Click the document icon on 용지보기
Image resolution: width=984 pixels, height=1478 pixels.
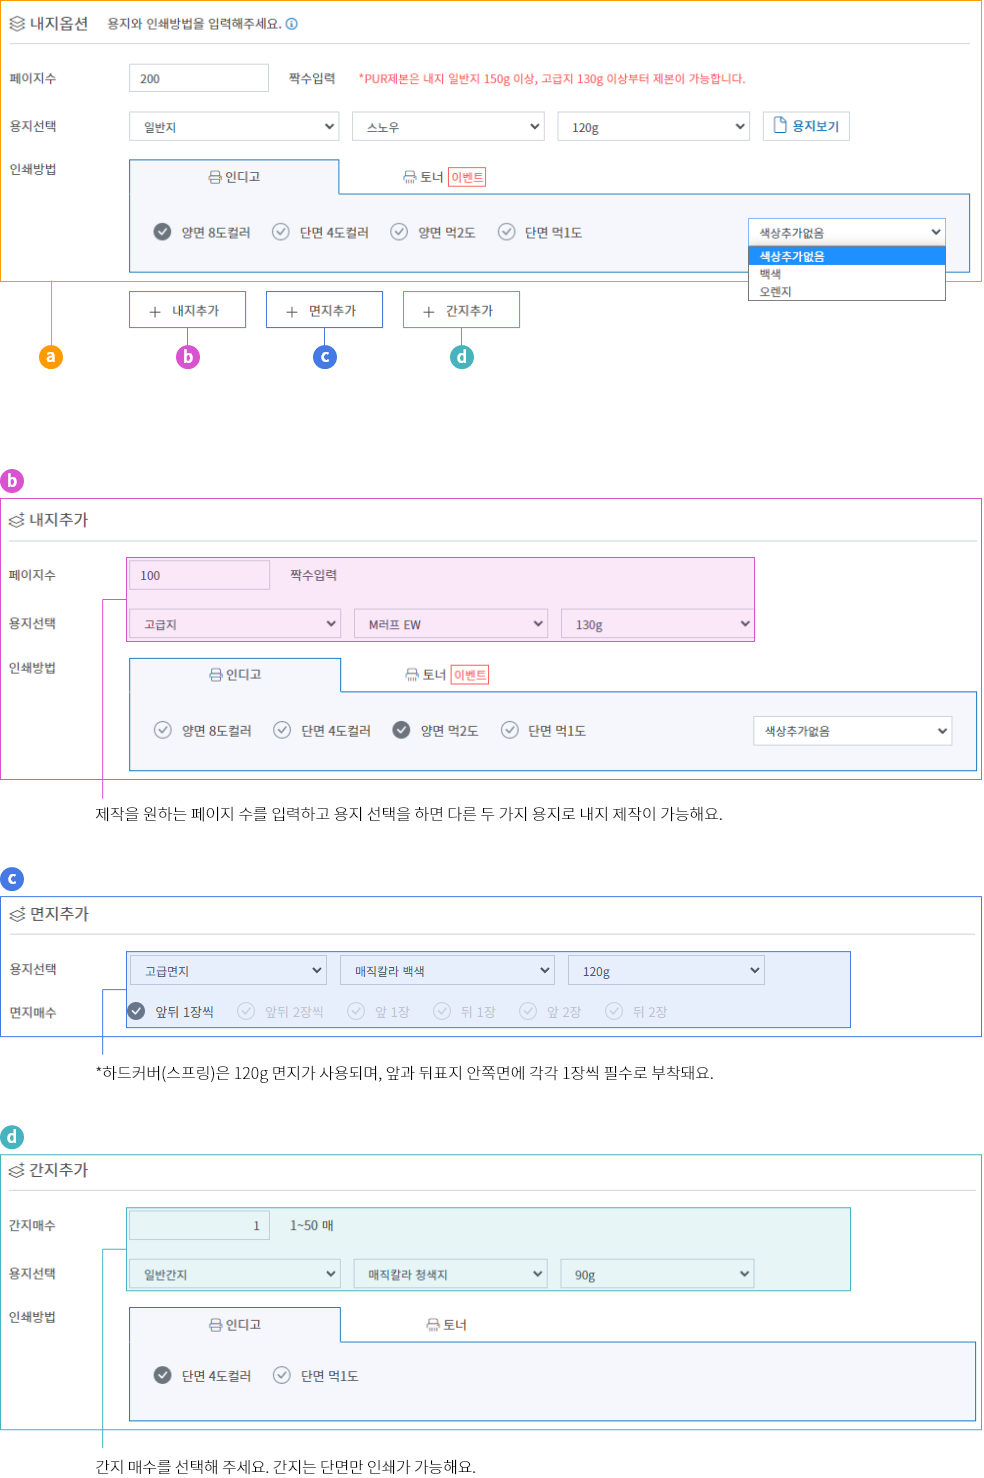point(781,126)
